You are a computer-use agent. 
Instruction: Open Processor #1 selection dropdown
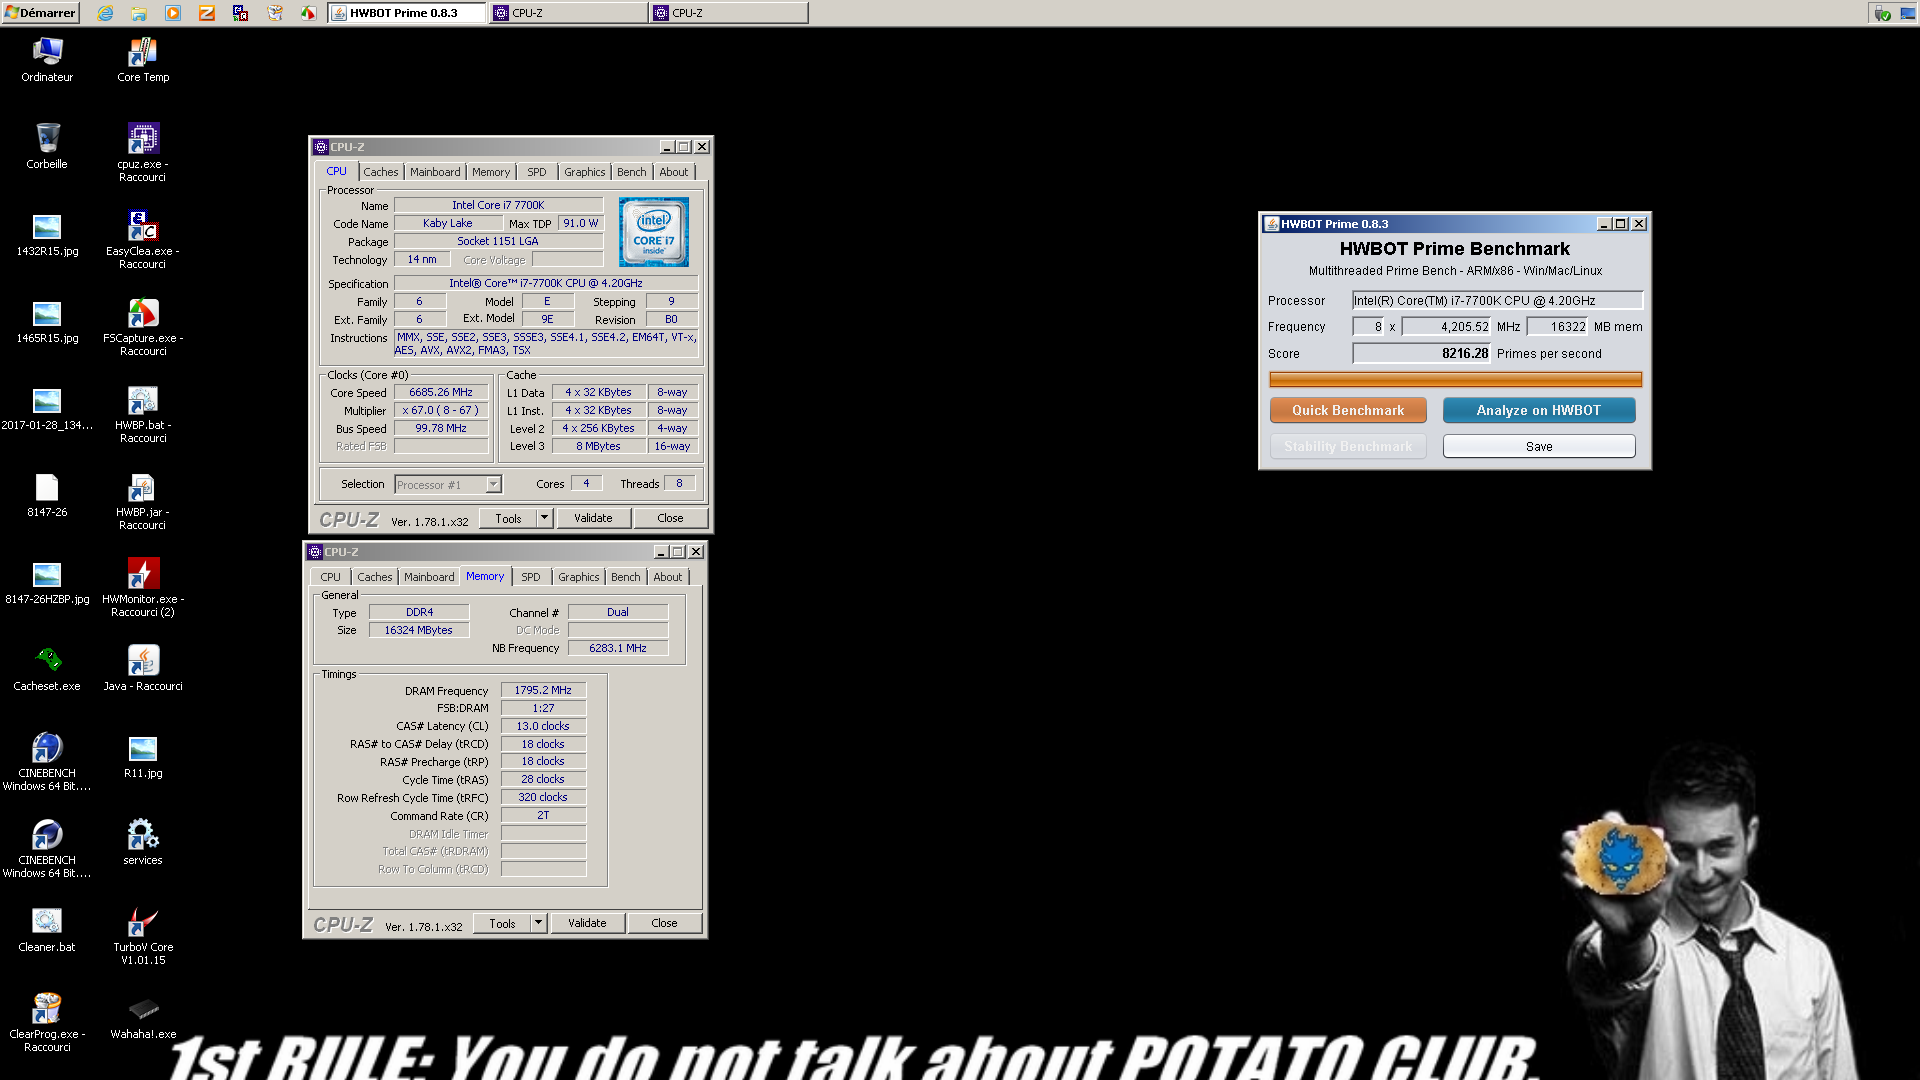pos(447,485)
